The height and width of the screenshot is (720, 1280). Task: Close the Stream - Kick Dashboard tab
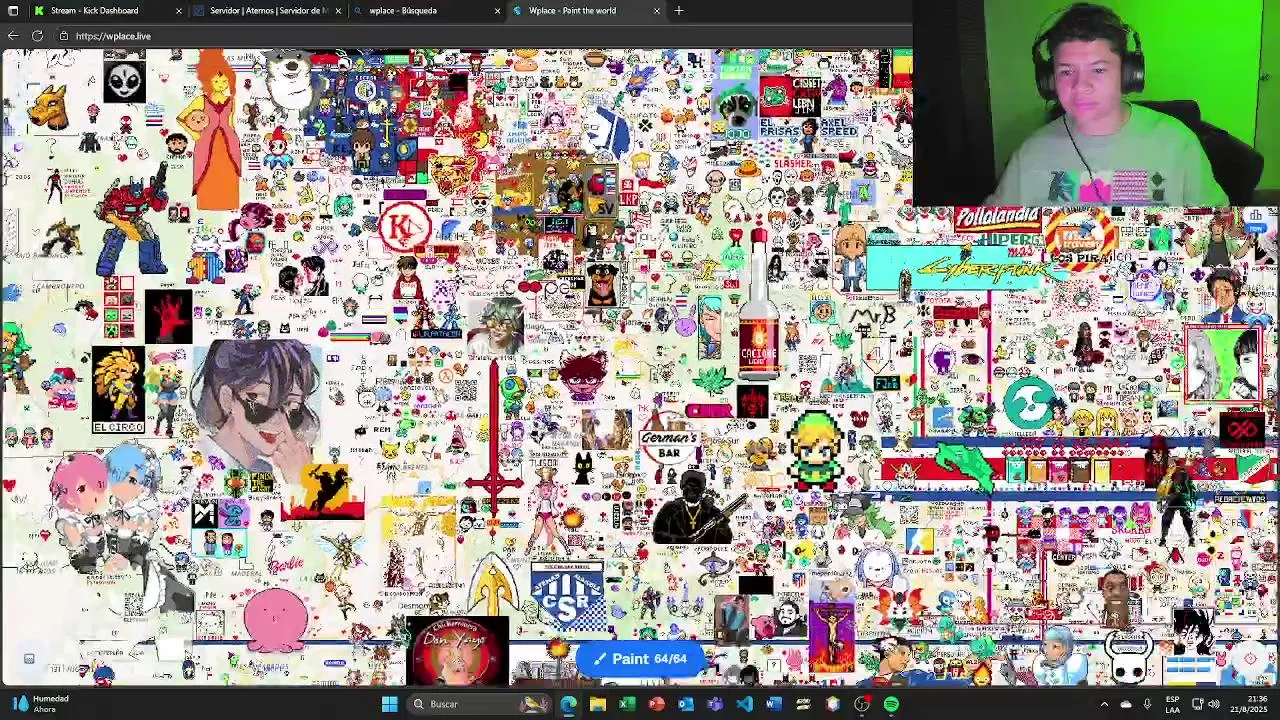coord(179,11)
